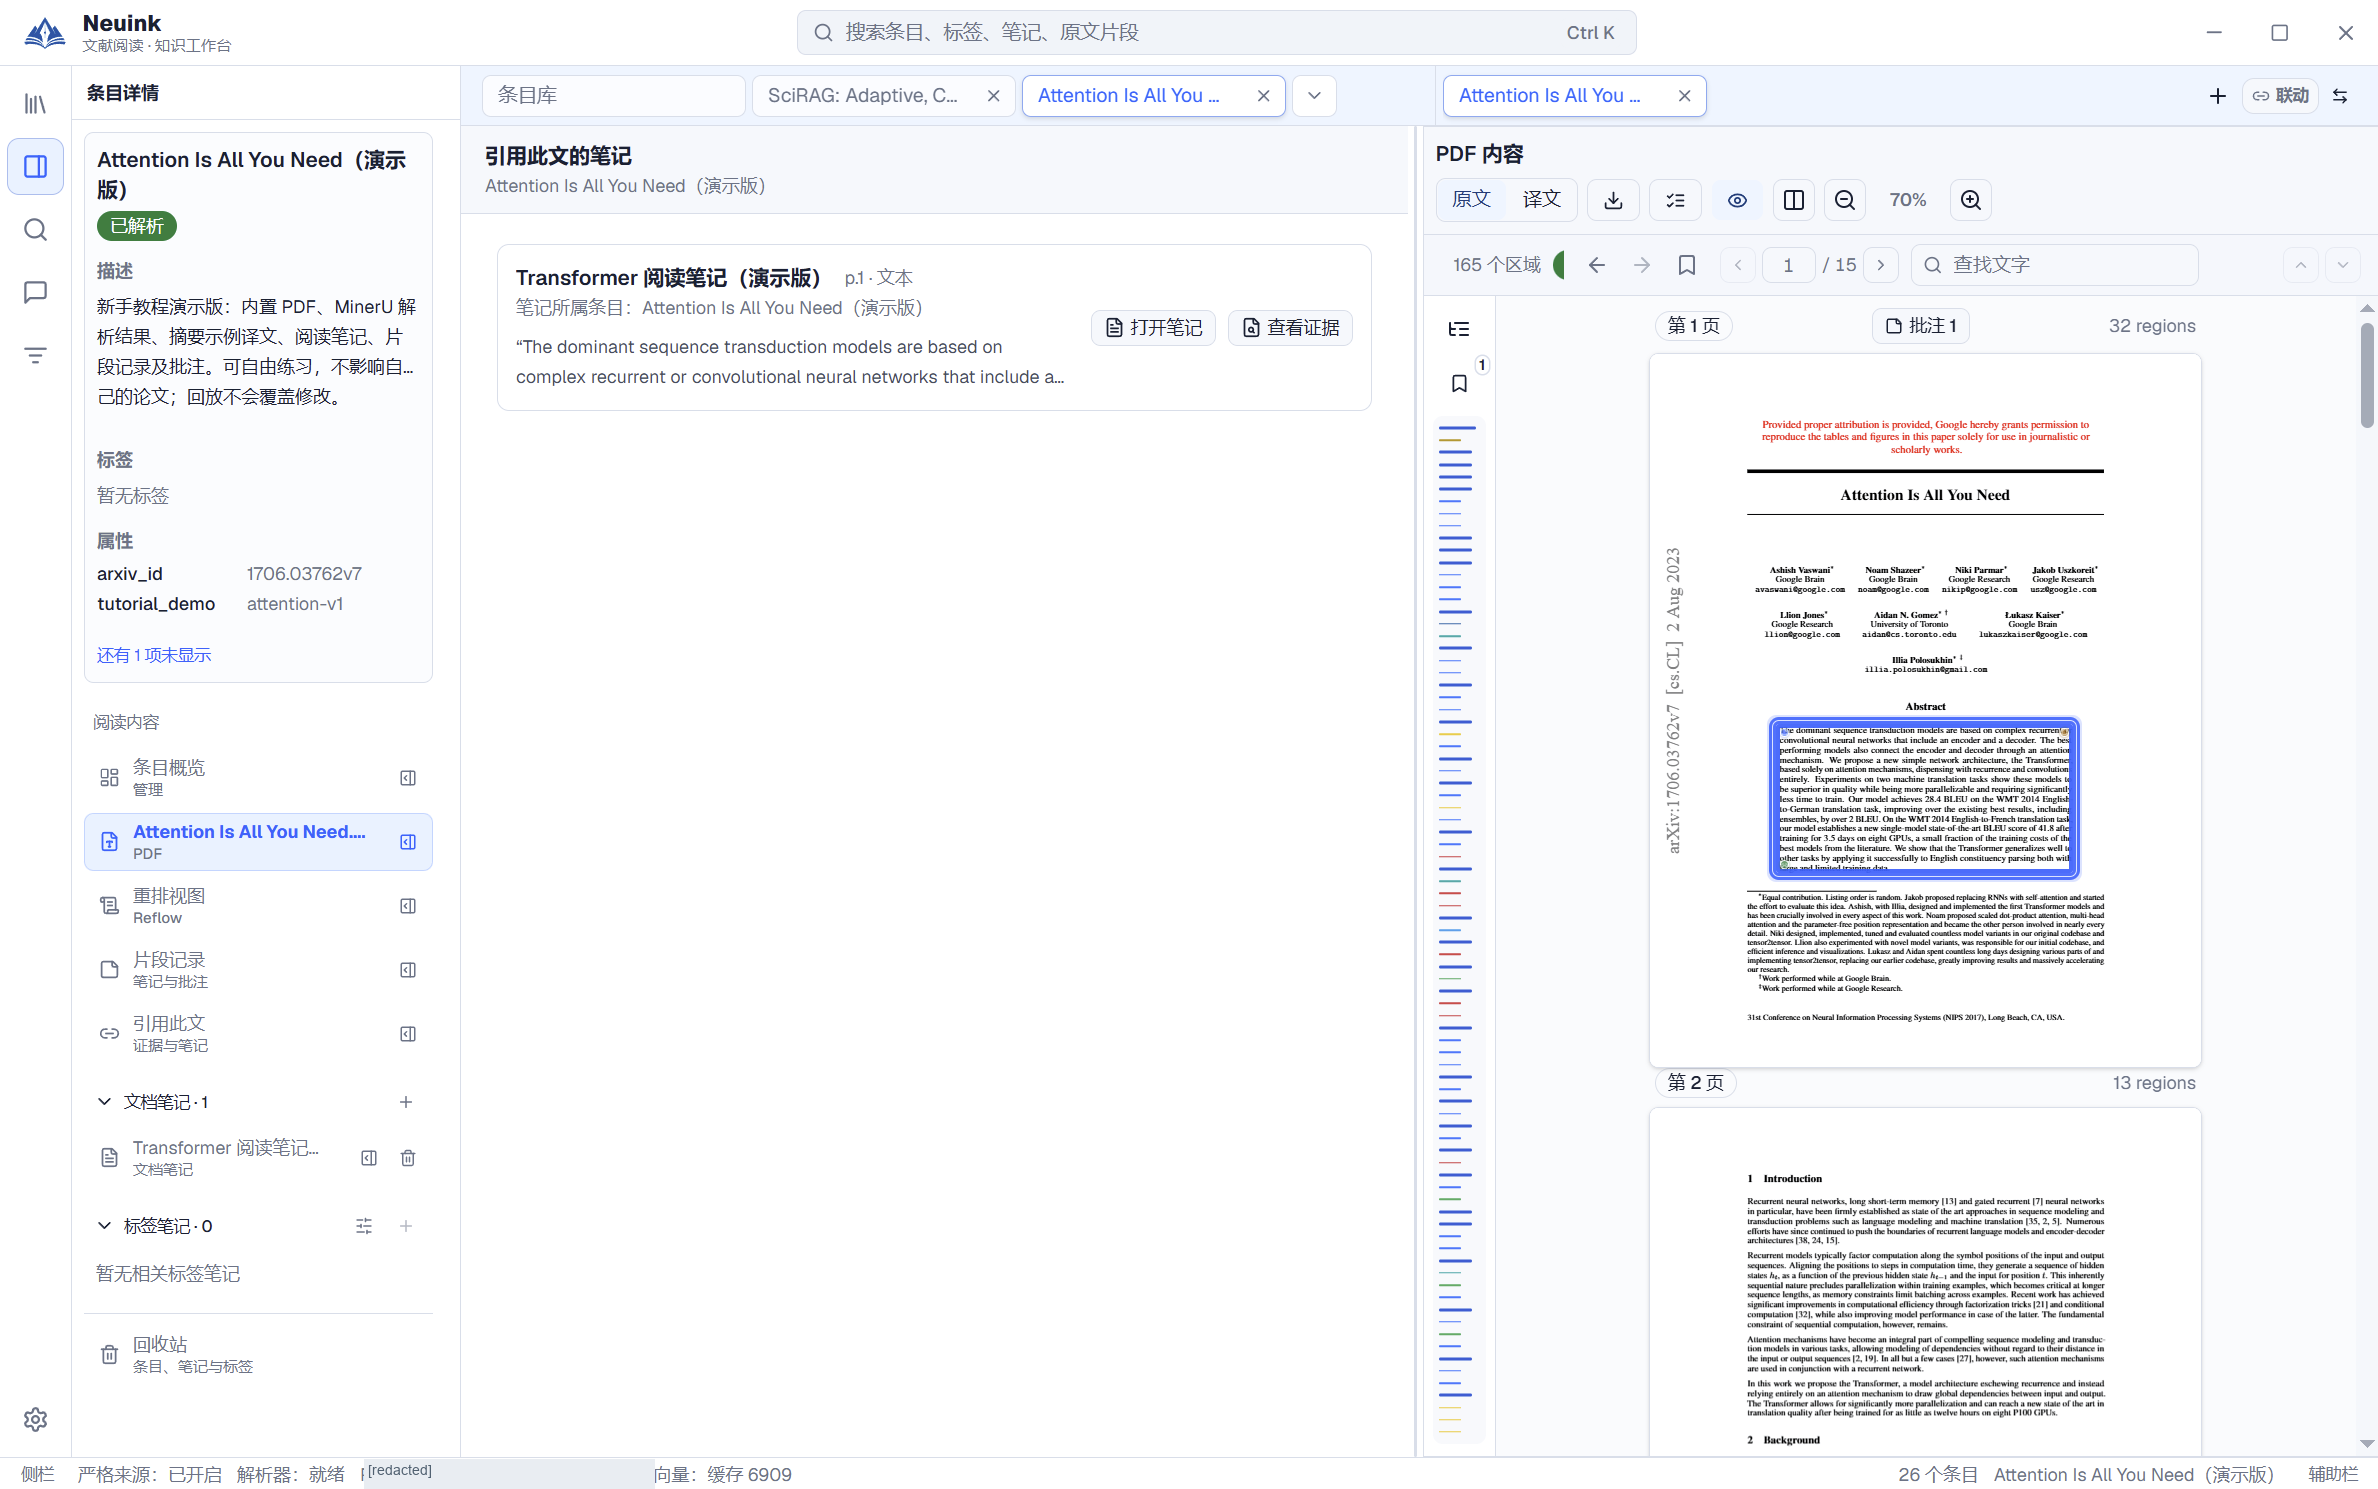Go back with left arrow in PDF navigation
Viewport: 2378px width, 1489px height.
[1597, 265]
